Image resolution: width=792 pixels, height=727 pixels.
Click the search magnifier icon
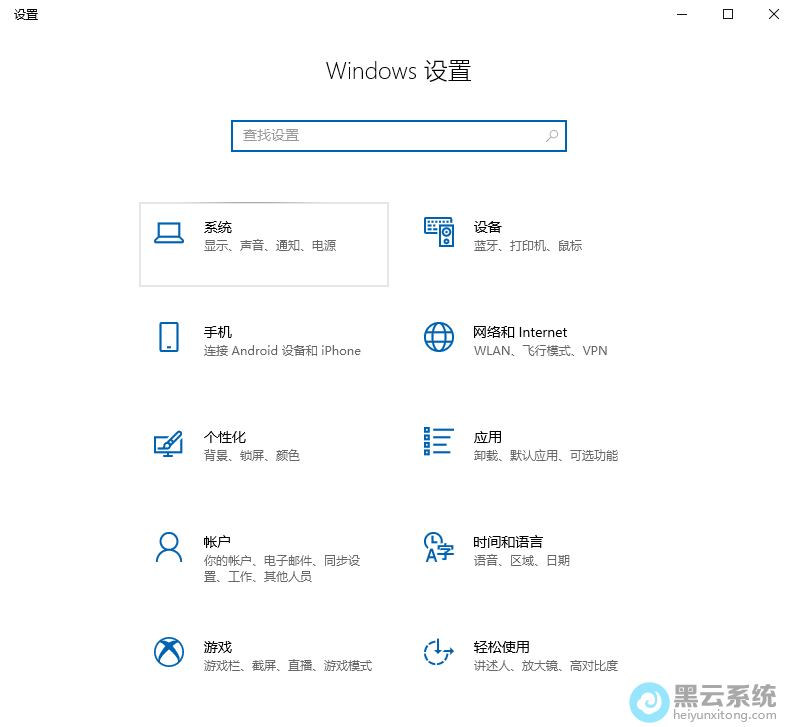tap(552, 135)
